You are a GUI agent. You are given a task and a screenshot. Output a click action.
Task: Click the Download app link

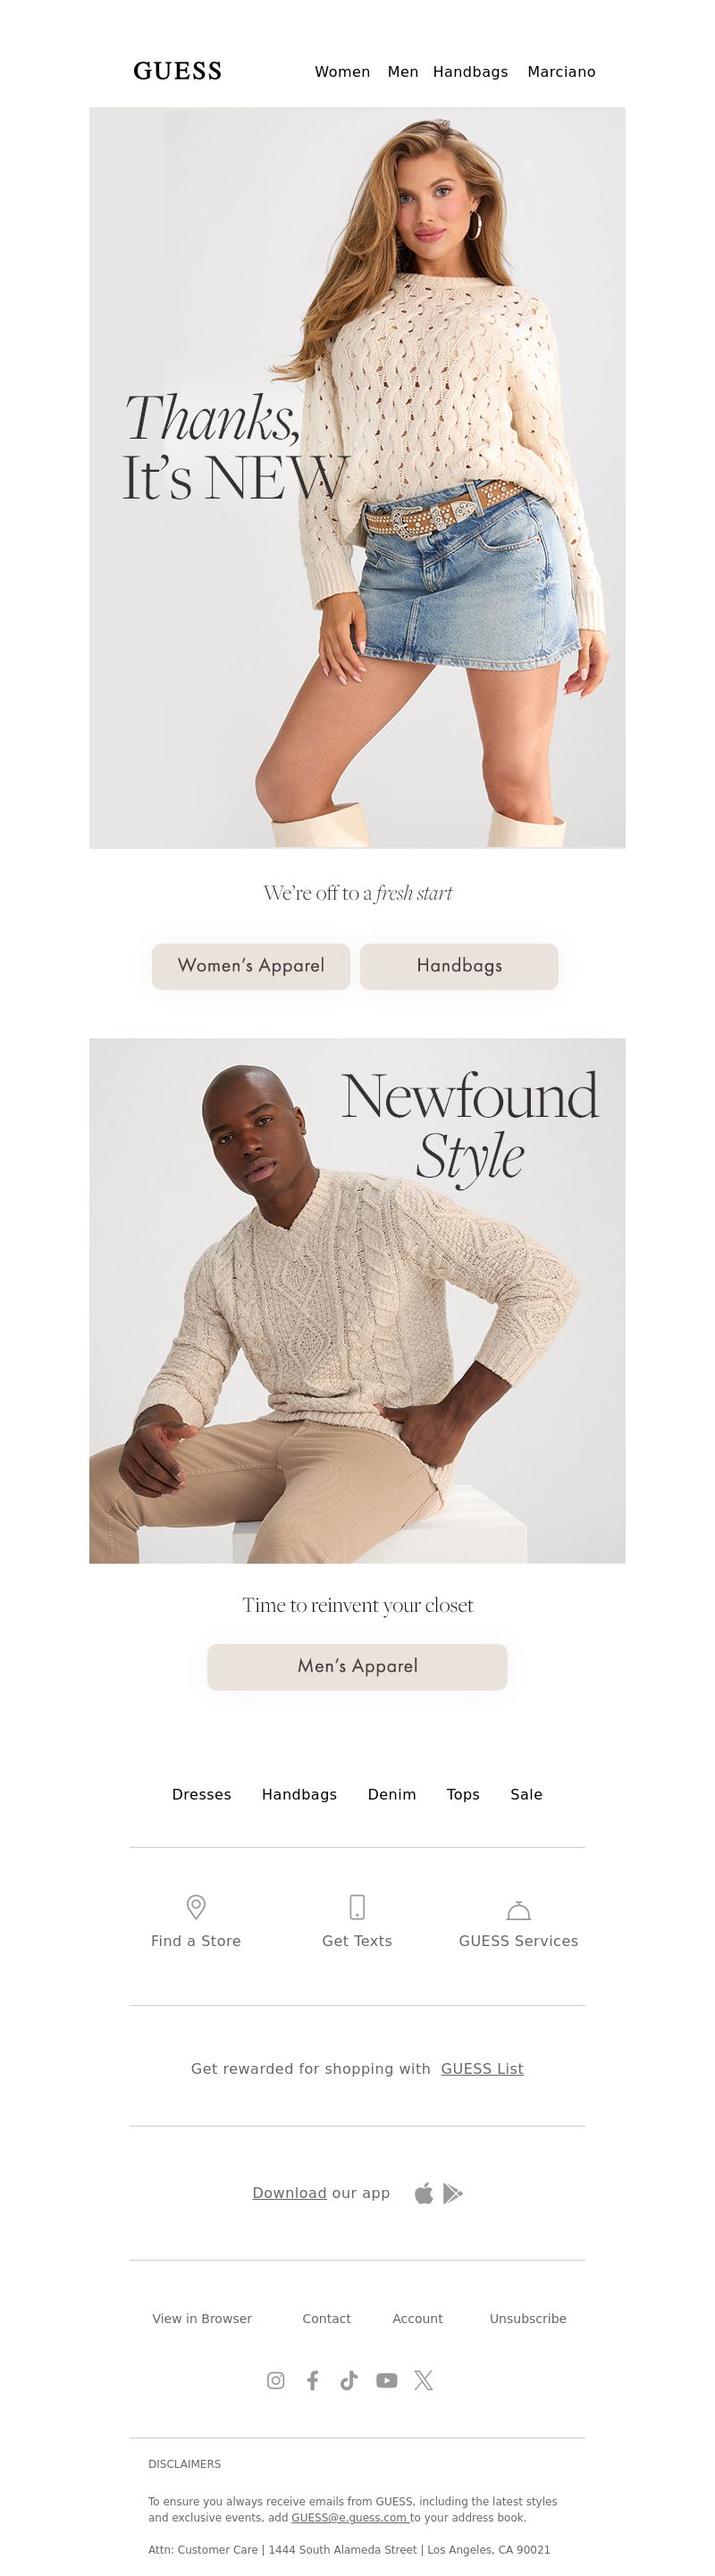click(289, 2193)
